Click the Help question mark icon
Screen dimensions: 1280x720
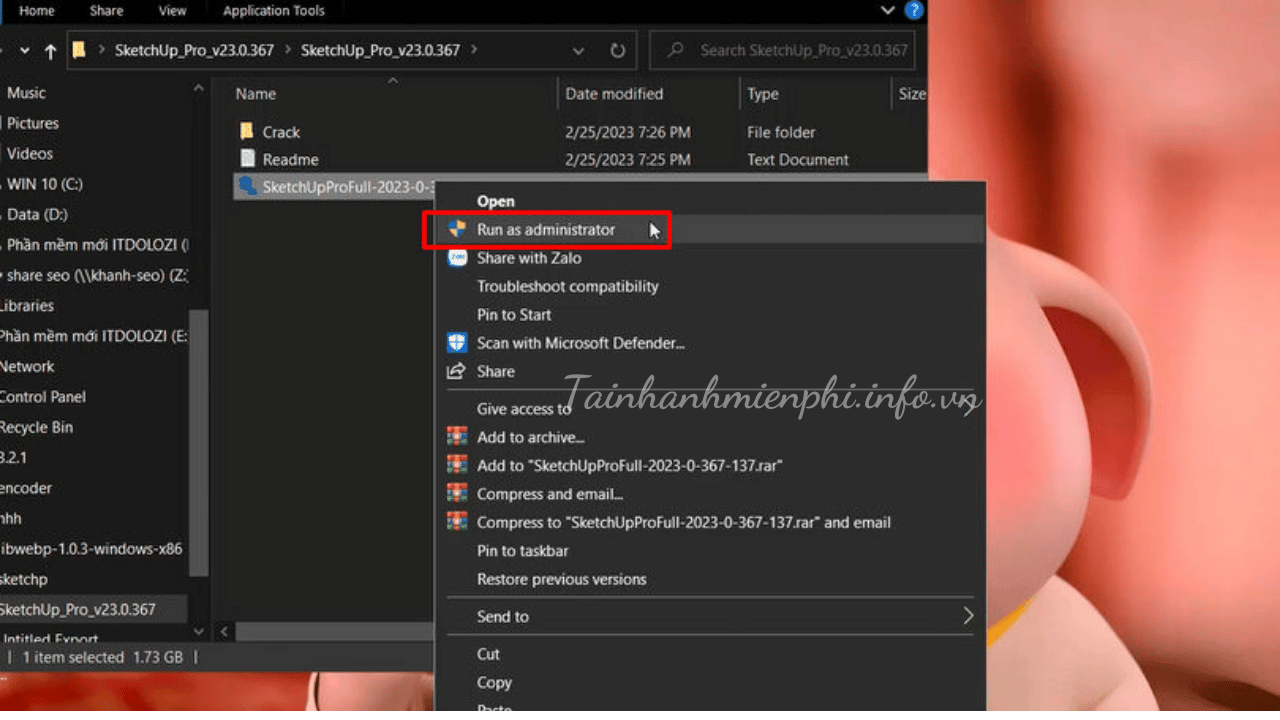click(x=914, y=11)
